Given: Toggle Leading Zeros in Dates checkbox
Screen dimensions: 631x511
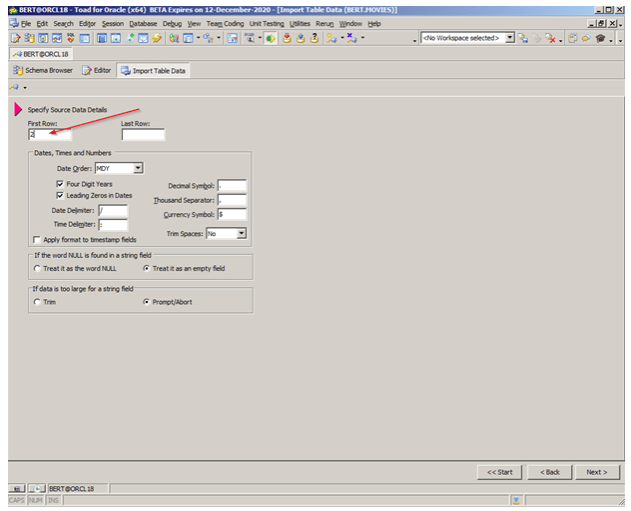Looking at the screenshot, I should tap(60, 196).
